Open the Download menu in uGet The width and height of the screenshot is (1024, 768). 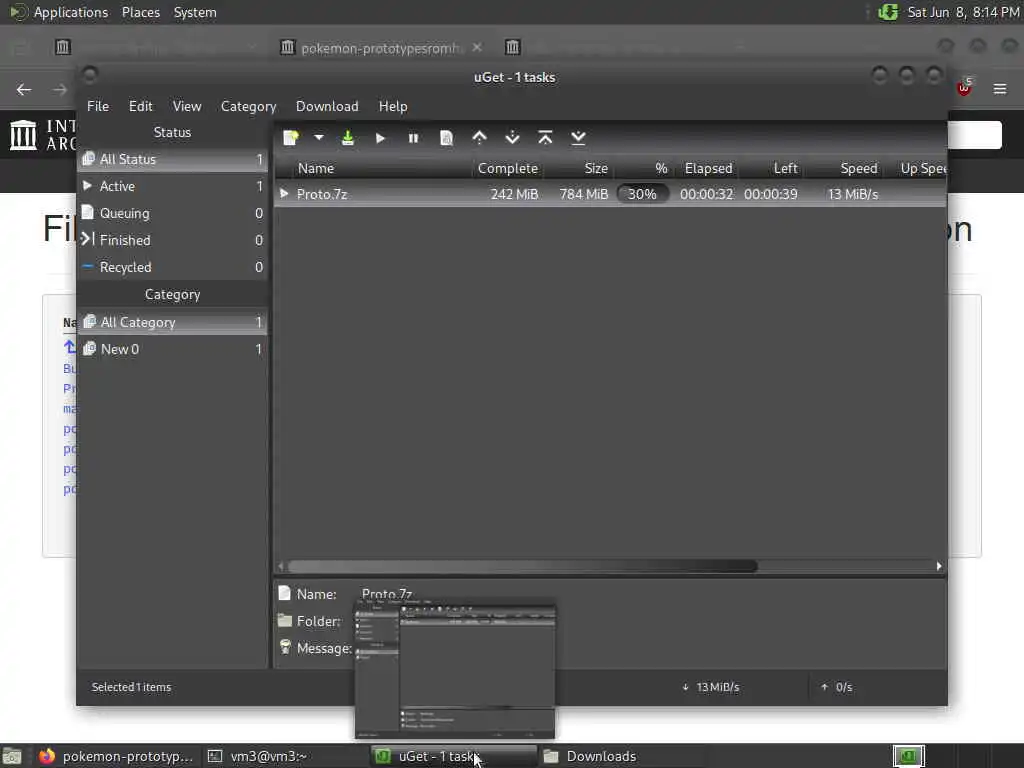327,106
